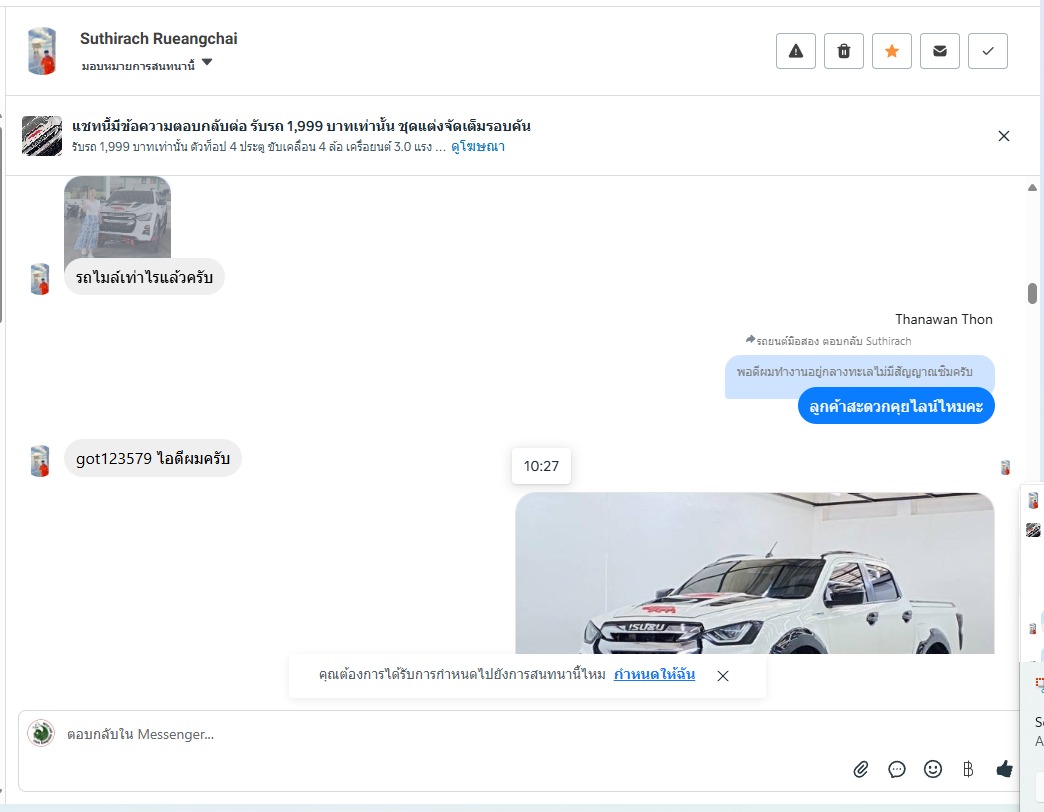1044x812 pixels.
Task: Click customer avatar beside got123579 message
Action: point(40,461)
